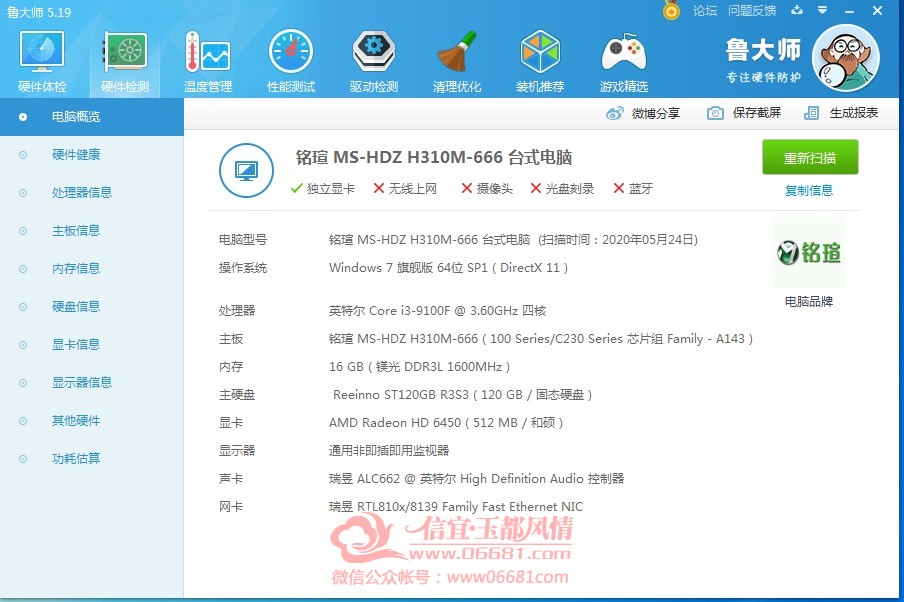Click the 铭瑄 brand logo

tap(809, 253)
